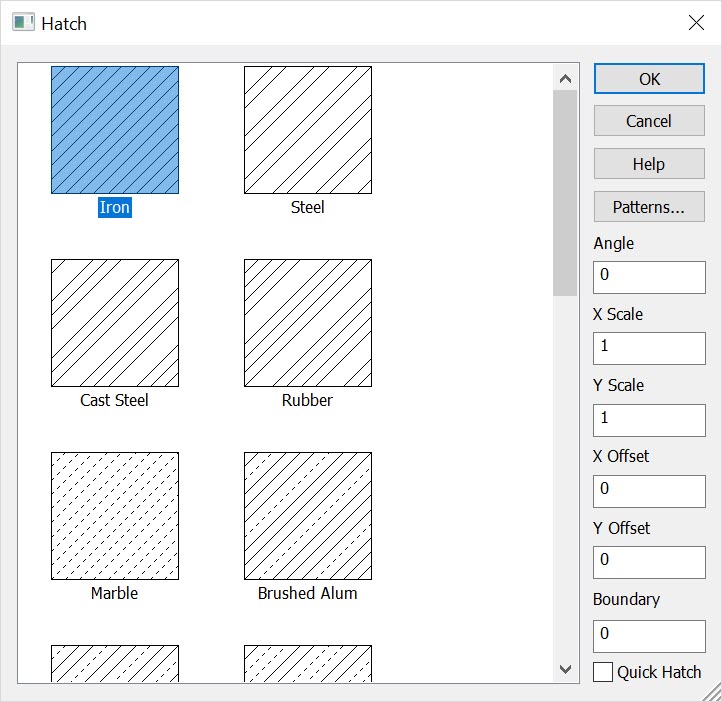Click the Steel pattern label

tap(308, 207)
